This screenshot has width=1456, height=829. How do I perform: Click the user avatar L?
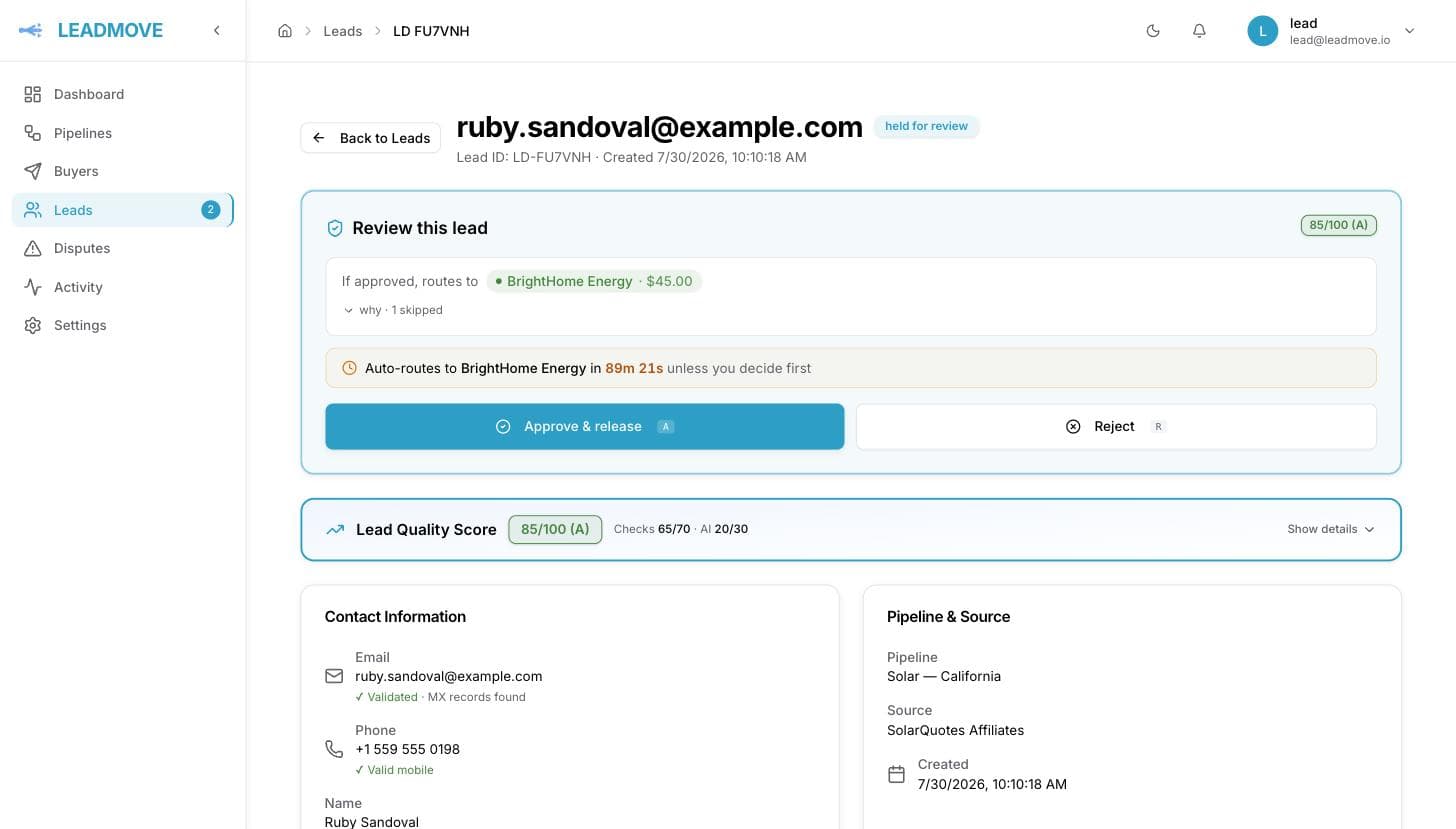(x=1262, y=31)
